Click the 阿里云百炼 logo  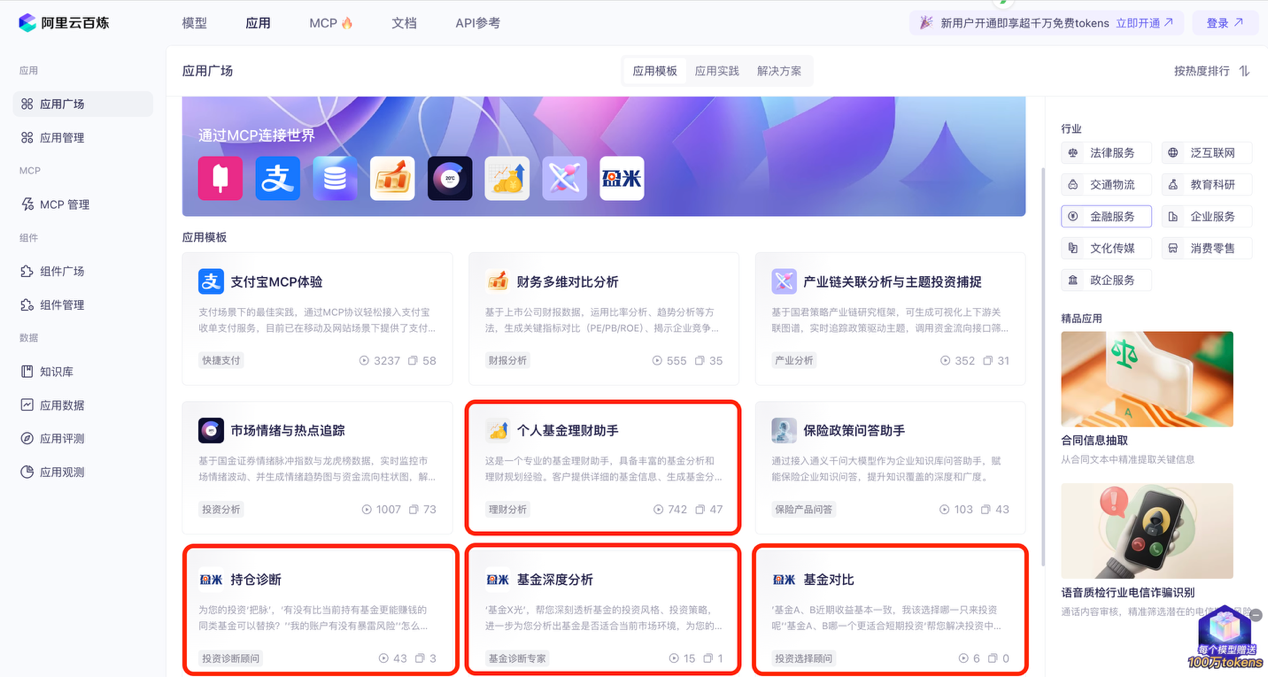(x=64, y=22)
